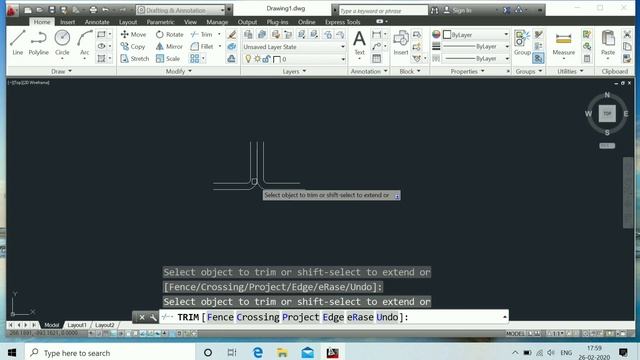Select the Line drawing tool

coord(18,42)
